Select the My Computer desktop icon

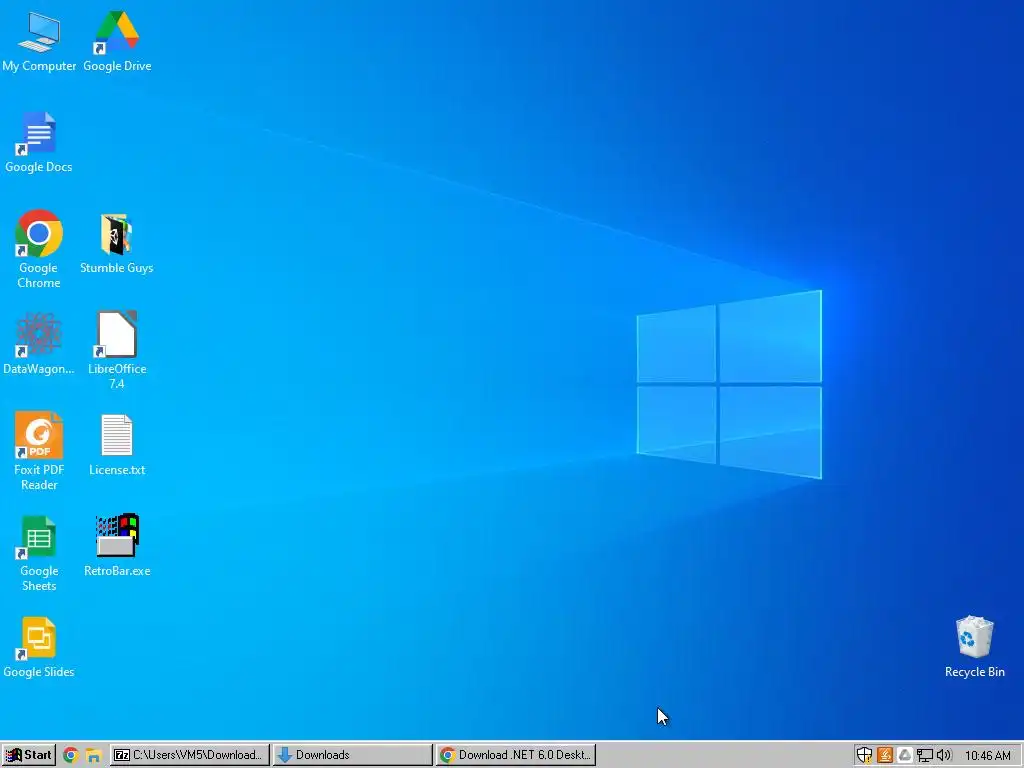click(x=39, y=41)
